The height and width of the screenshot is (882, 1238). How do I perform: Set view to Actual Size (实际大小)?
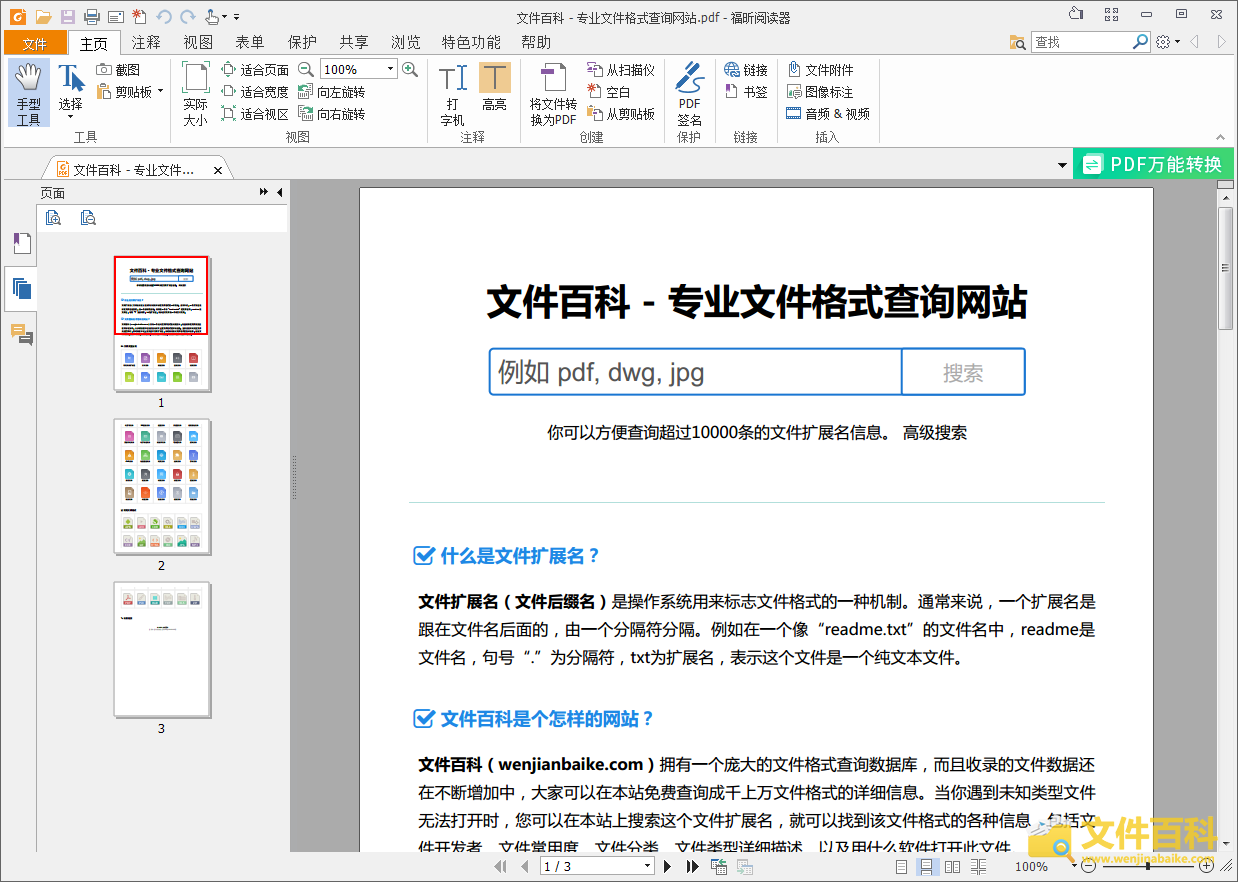tap(195, 92)
